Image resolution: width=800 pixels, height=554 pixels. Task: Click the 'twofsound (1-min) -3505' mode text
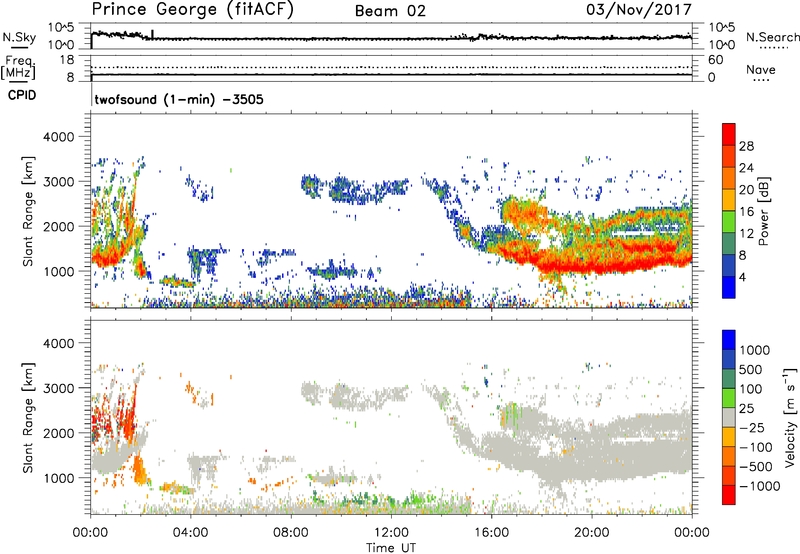tap(179, 99)
